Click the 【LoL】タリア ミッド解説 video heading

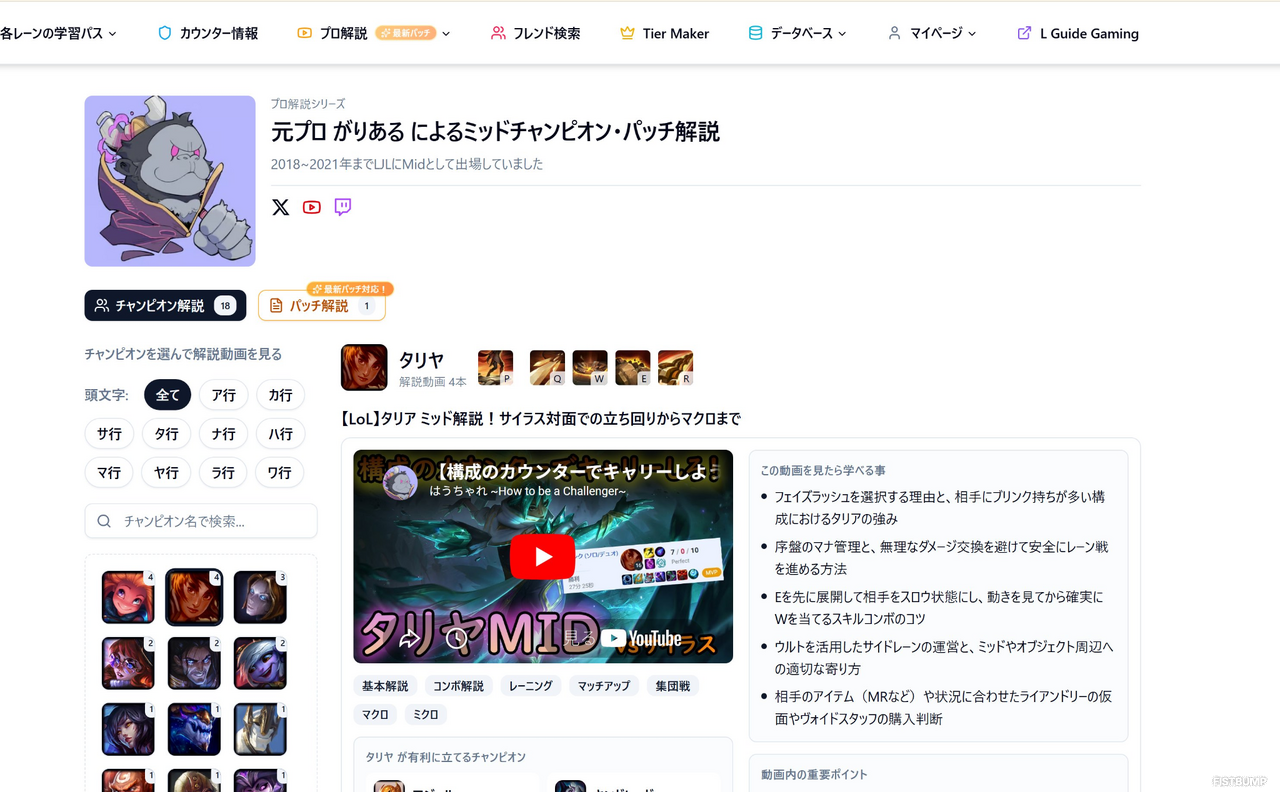541,418
